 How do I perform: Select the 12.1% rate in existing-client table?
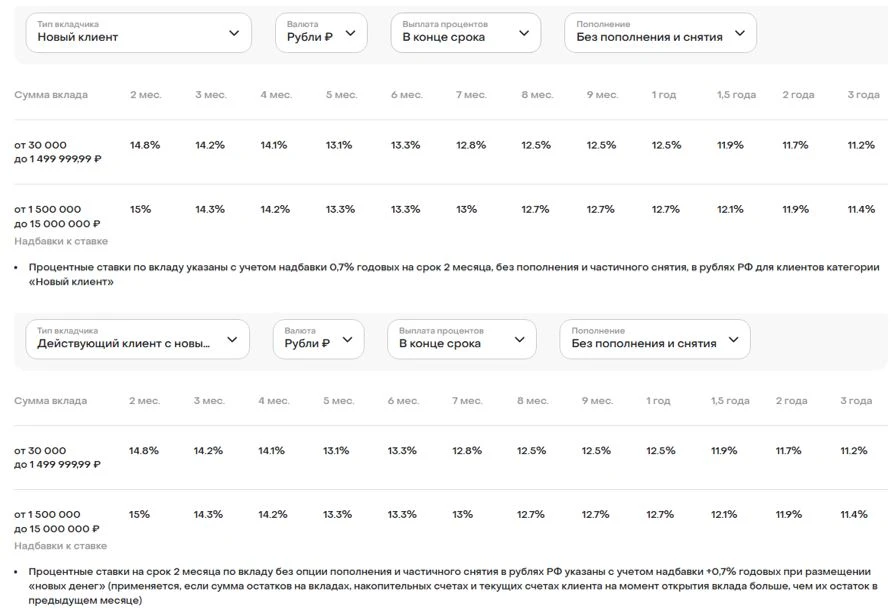pos(724,514)
